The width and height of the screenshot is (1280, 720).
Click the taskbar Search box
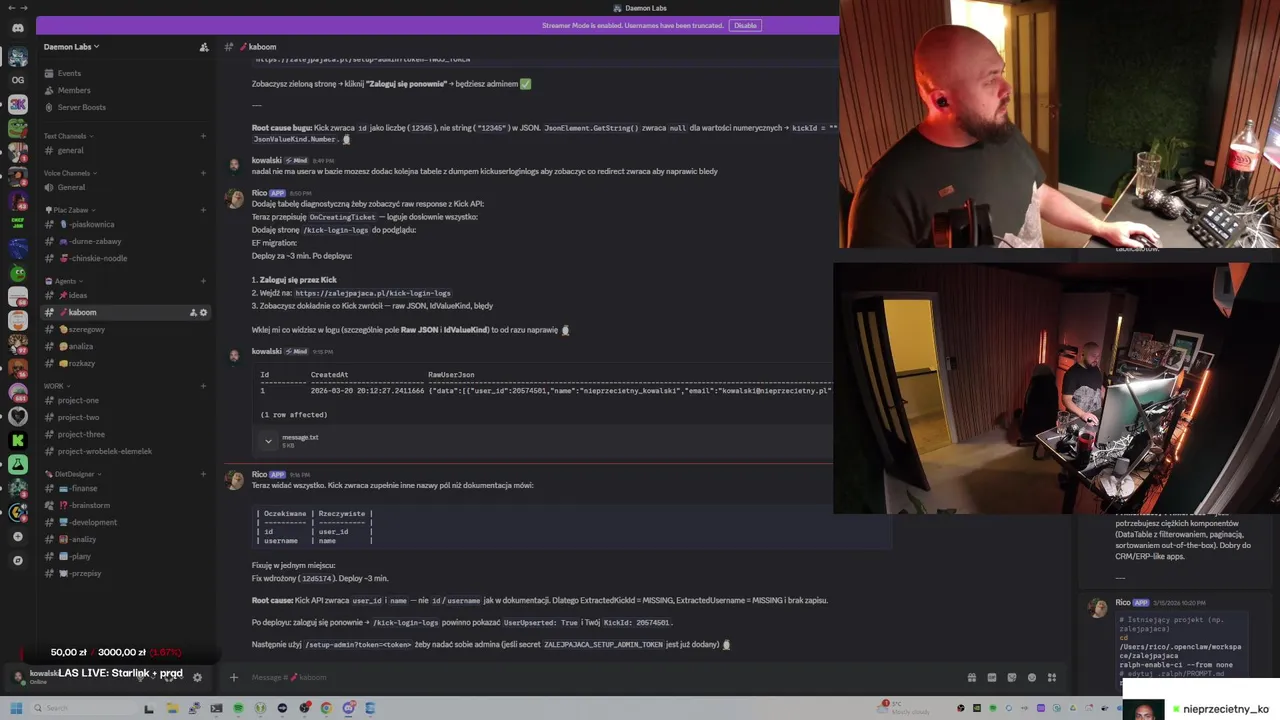85,708
